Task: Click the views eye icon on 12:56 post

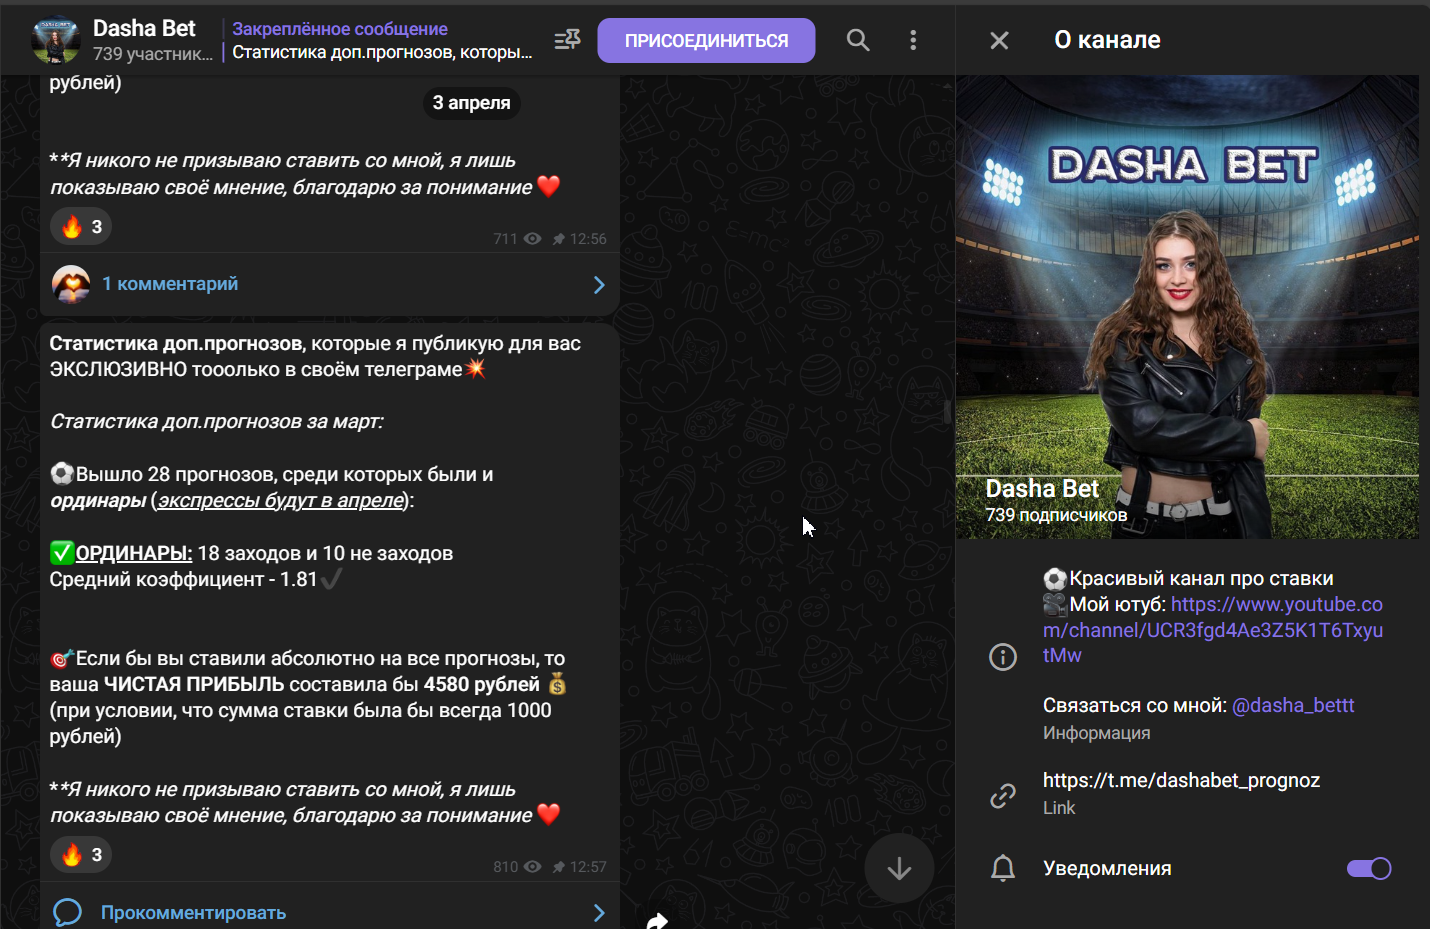Action: 533,239
